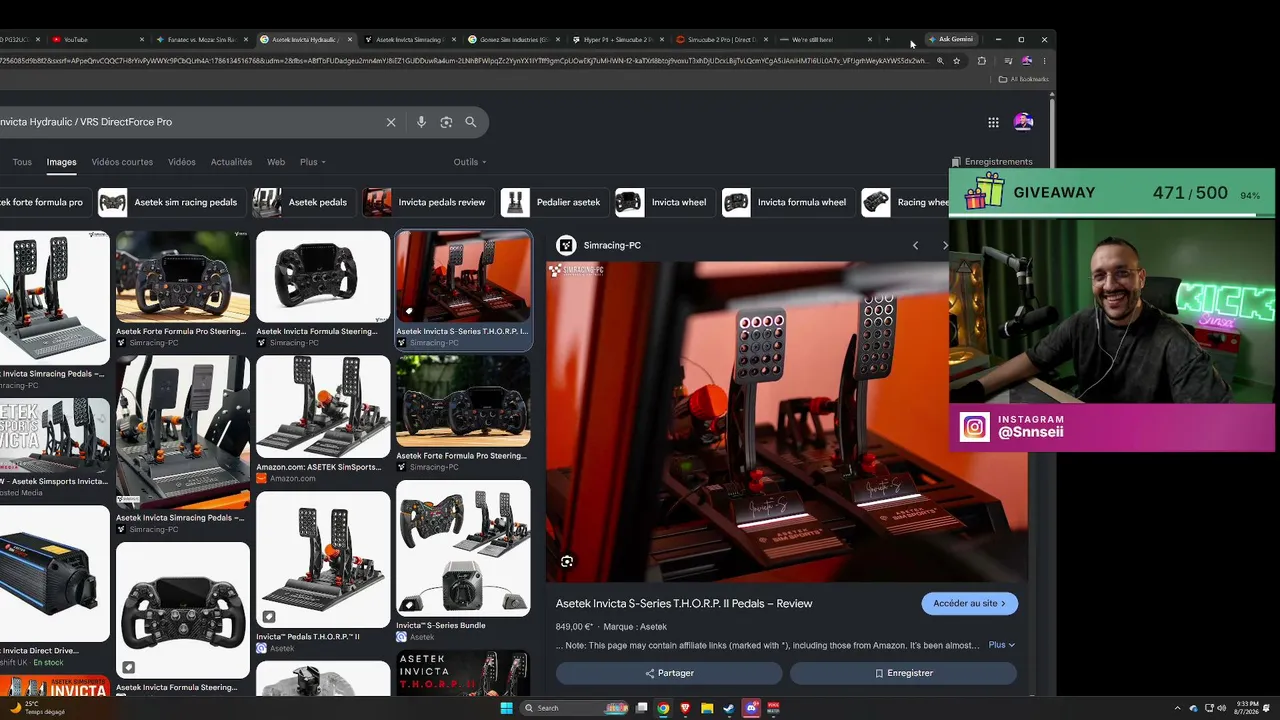The height and width of the screenshot is (720, 1280).
Task: Bookmark this page with the star icon
Action: [957, 61]
